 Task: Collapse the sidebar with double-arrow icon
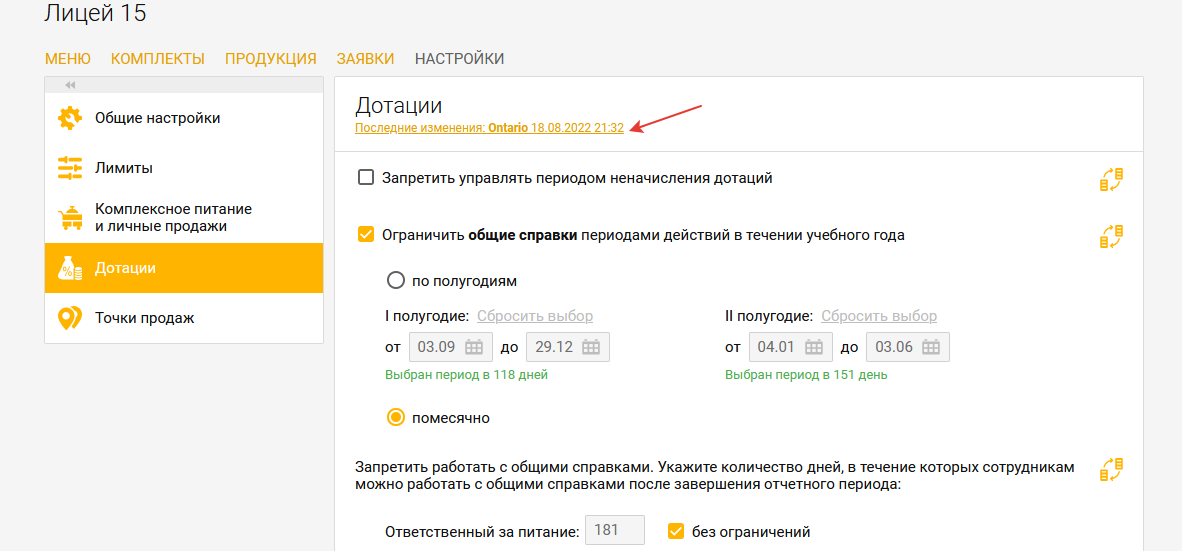[70, 85]
